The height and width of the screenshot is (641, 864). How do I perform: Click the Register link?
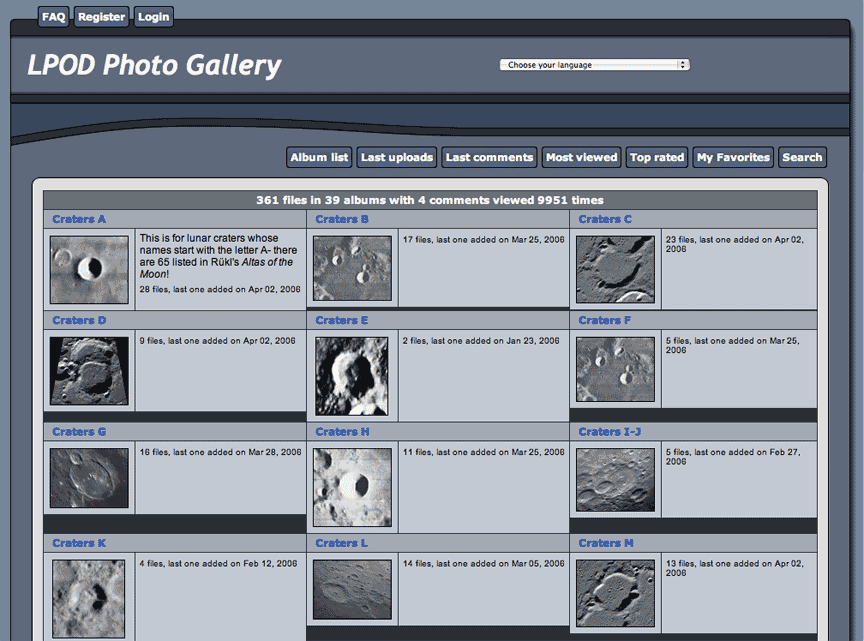point(101,17)
